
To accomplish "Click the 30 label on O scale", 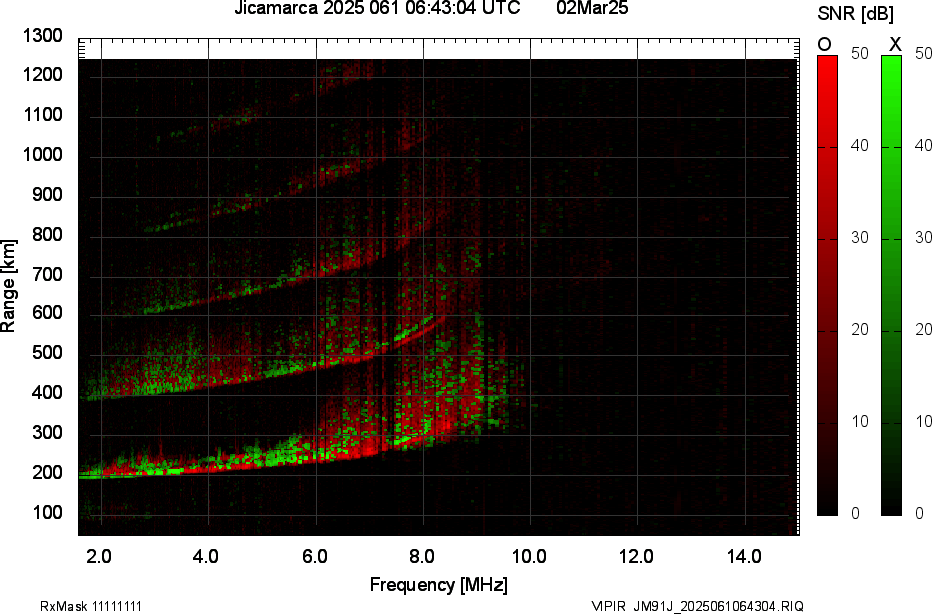I will [x=860, y=238].
